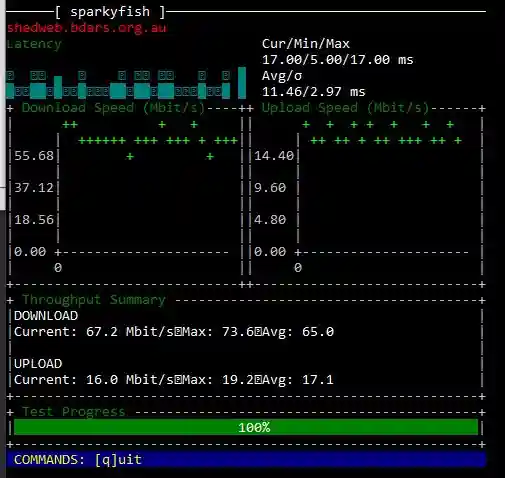Click the 14.40 upload axis label
Screen dimensions: 505x478
tap(274, 156)
